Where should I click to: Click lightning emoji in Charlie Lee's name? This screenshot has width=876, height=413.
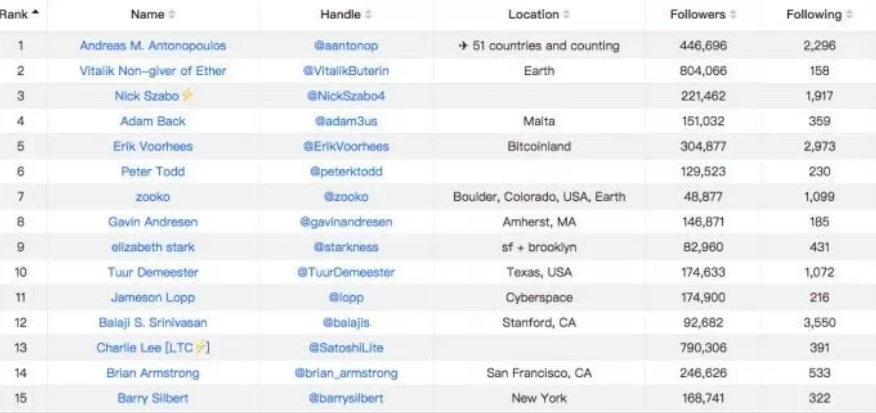point(201,348)
